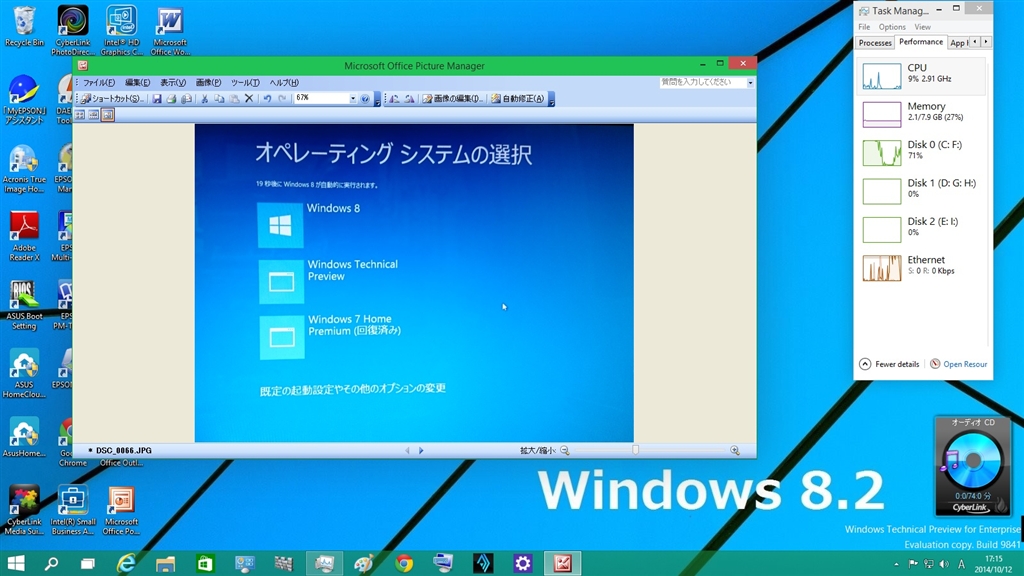
Task: Rotate the picture right using toolbar icon
Action: [409, 99]
